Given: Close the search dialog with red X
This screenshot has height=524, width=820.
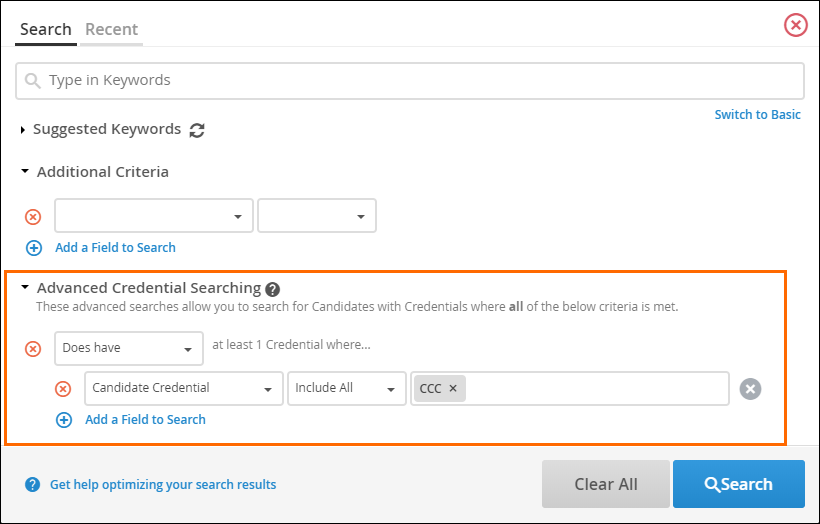Looking at the screenshot, I should pos(795,25).
